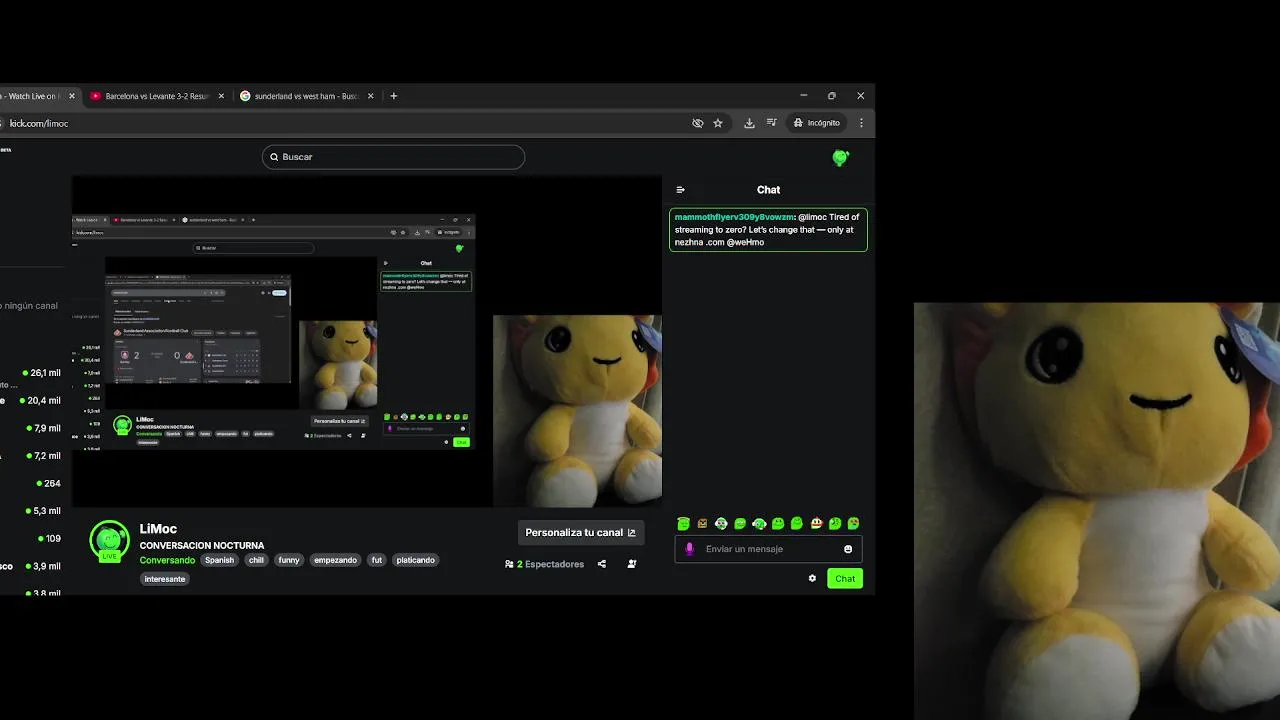The width and height of the screenshot is (1280, 720).
Task: Click the Spanish tag
Action: (x=219, y=560)
